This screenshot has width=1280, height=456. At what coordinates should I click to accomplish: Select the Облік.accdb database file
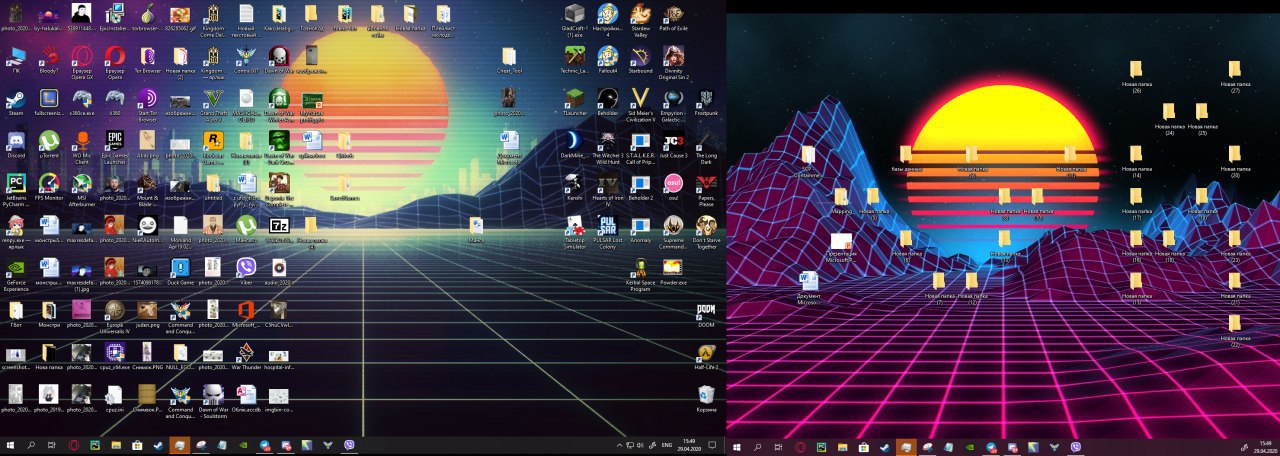[246, 398]
